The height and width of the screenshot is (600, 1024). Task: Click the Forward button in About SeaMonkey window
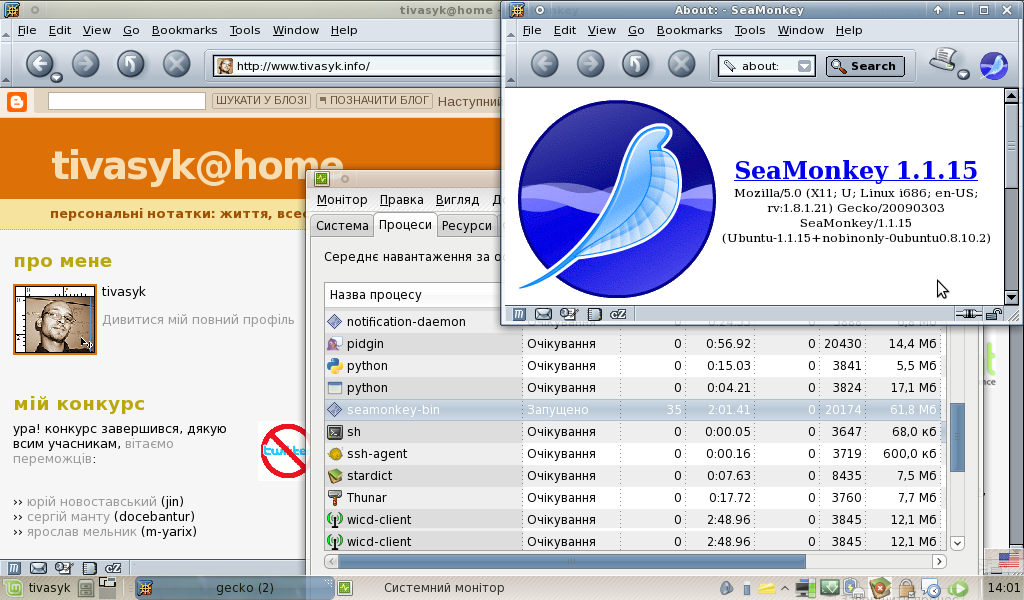(x=590, y=64)
